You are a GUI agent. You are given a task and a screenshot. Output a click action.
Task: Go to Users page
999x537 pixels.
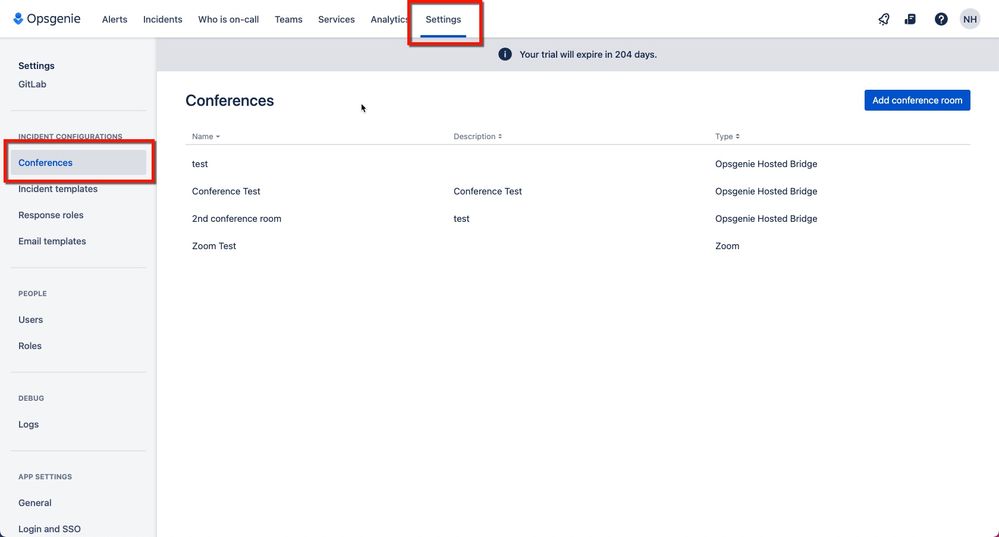click(31, 320)
